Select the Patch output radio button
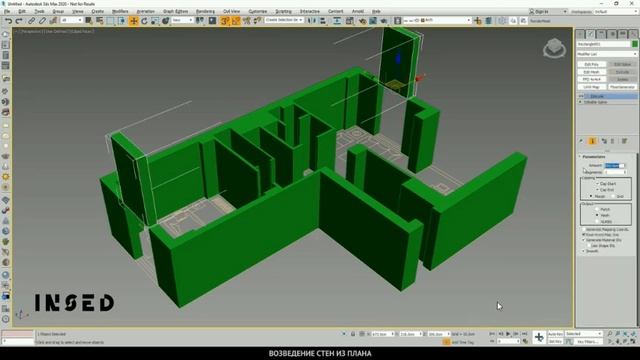 (597, 209)
